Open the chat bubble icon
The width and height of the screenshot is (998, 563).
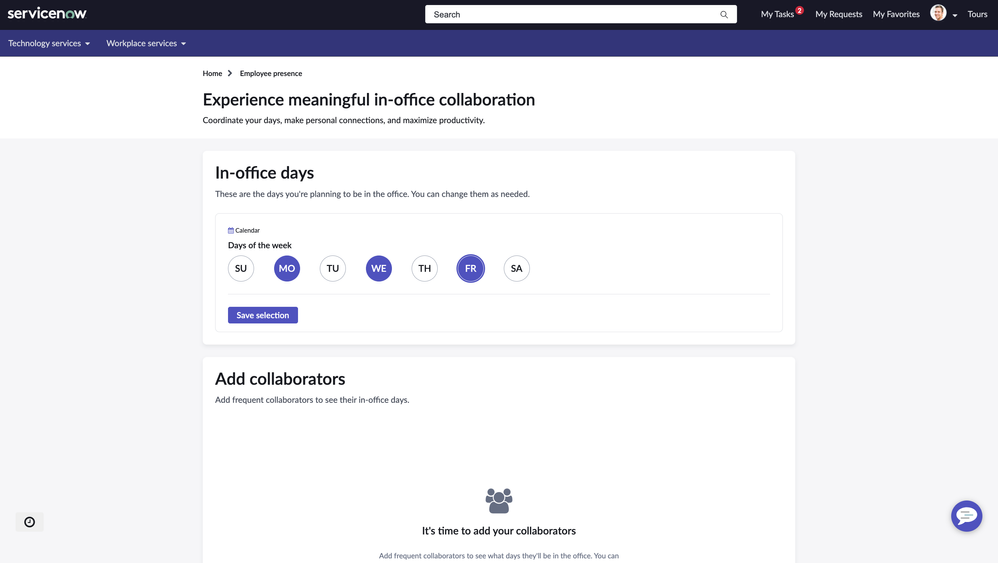click(966, 516)
